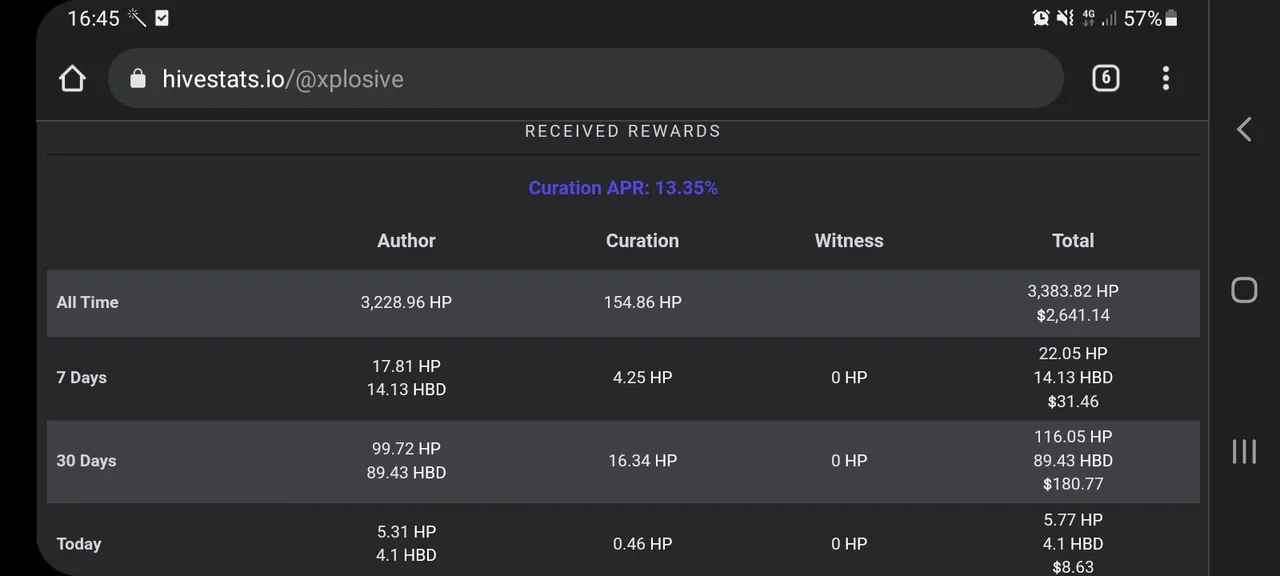
Task: Tap the browser home icon
Action: coord(72,79)
